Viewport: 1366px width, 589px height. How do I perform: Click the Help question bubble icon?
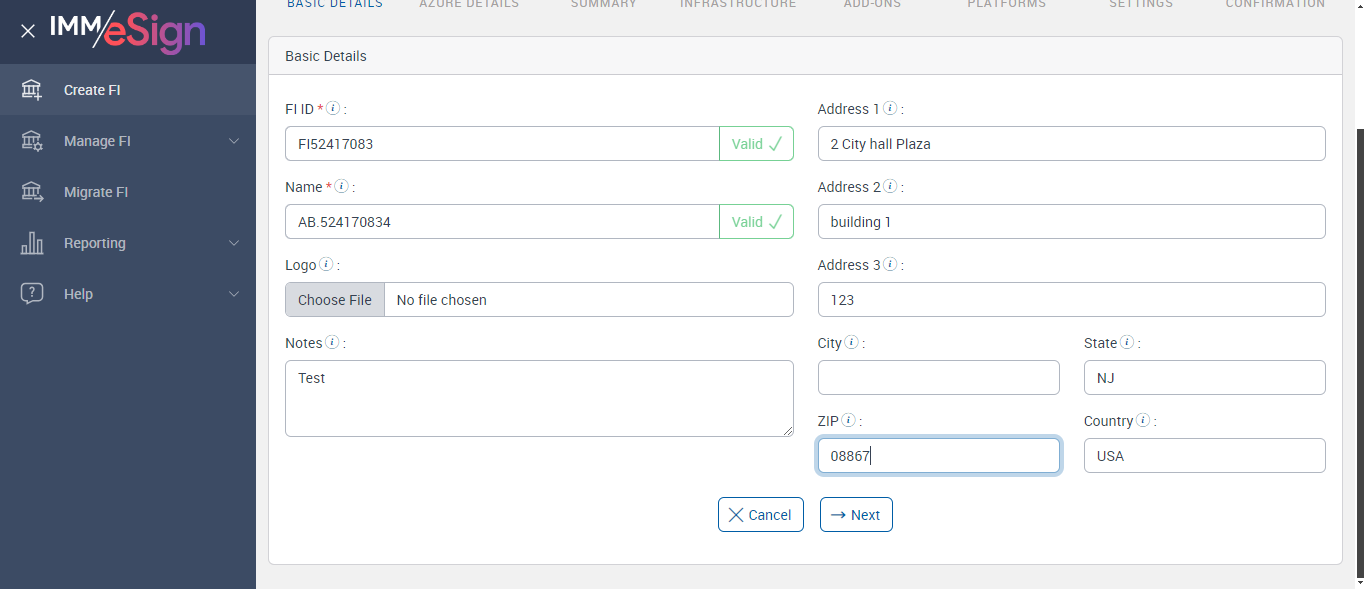(32, 294)
